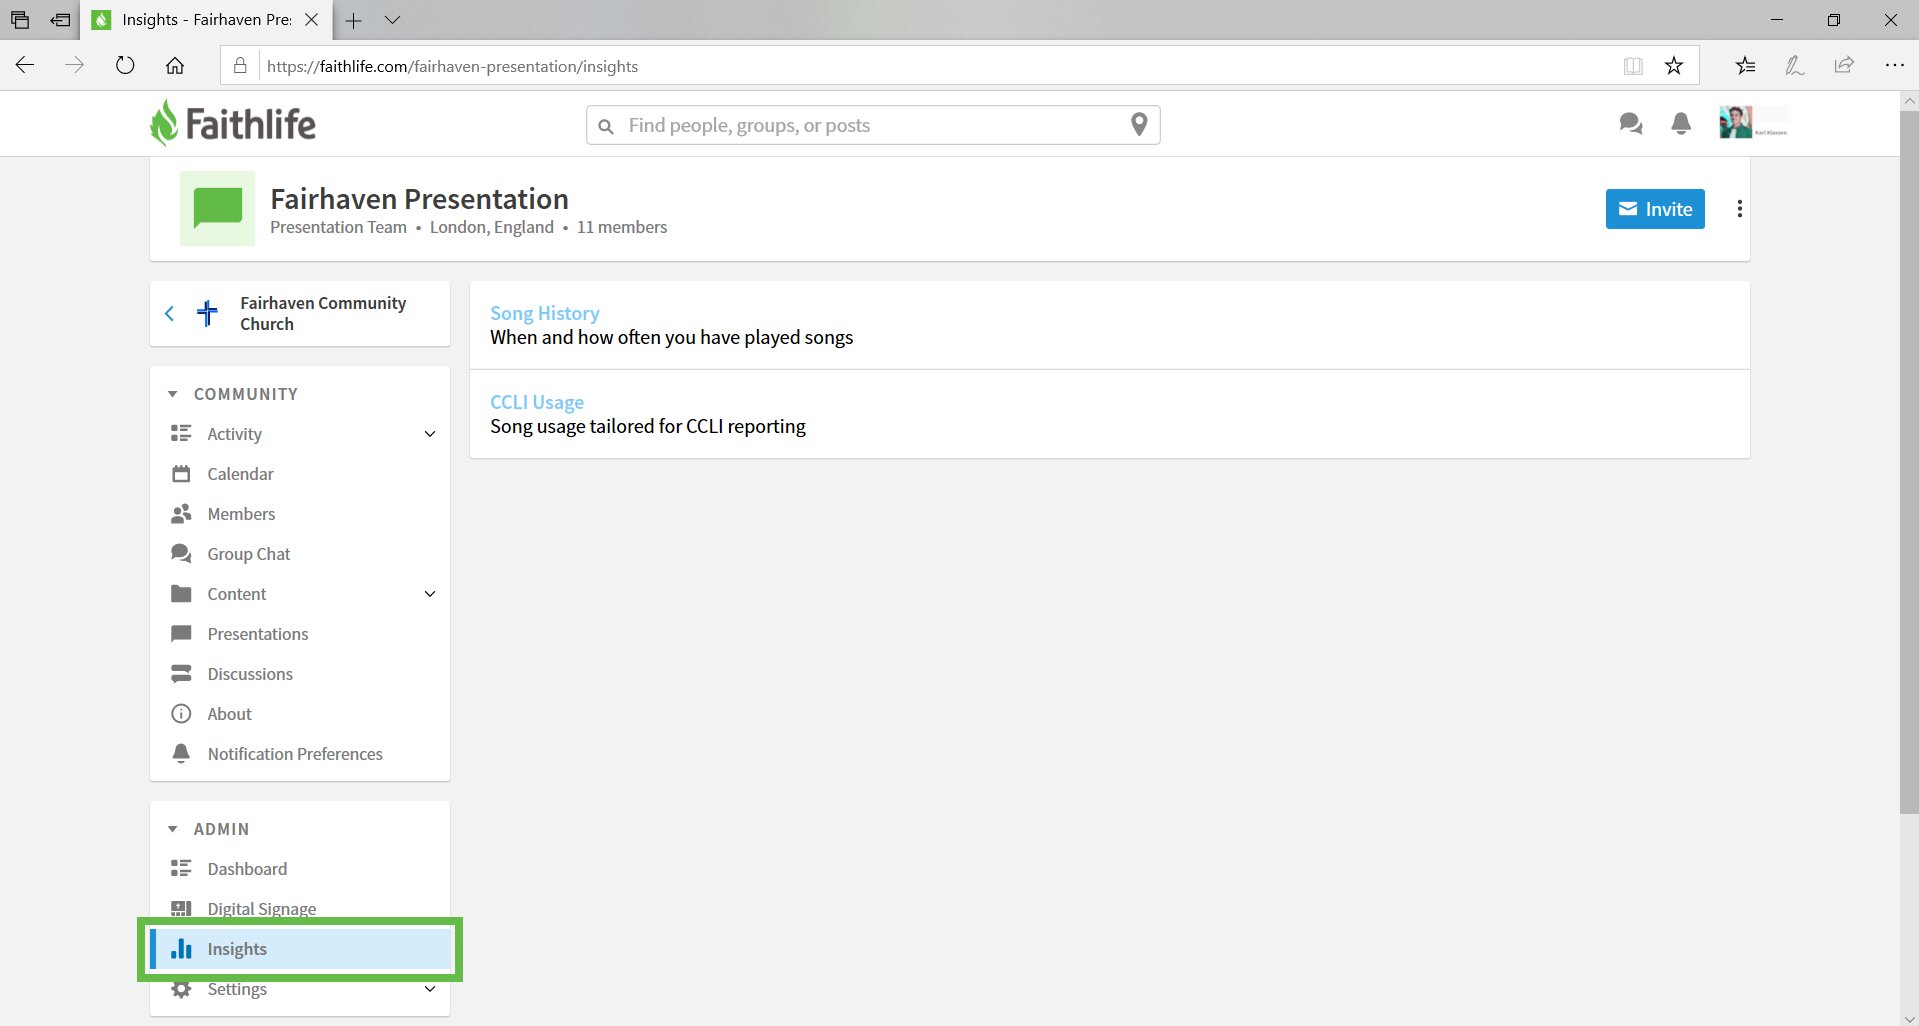Select the Insights - Fairhaven browser tab
The width and height of the screenshot is (1919, 1026).
click(x=207, y=19)
